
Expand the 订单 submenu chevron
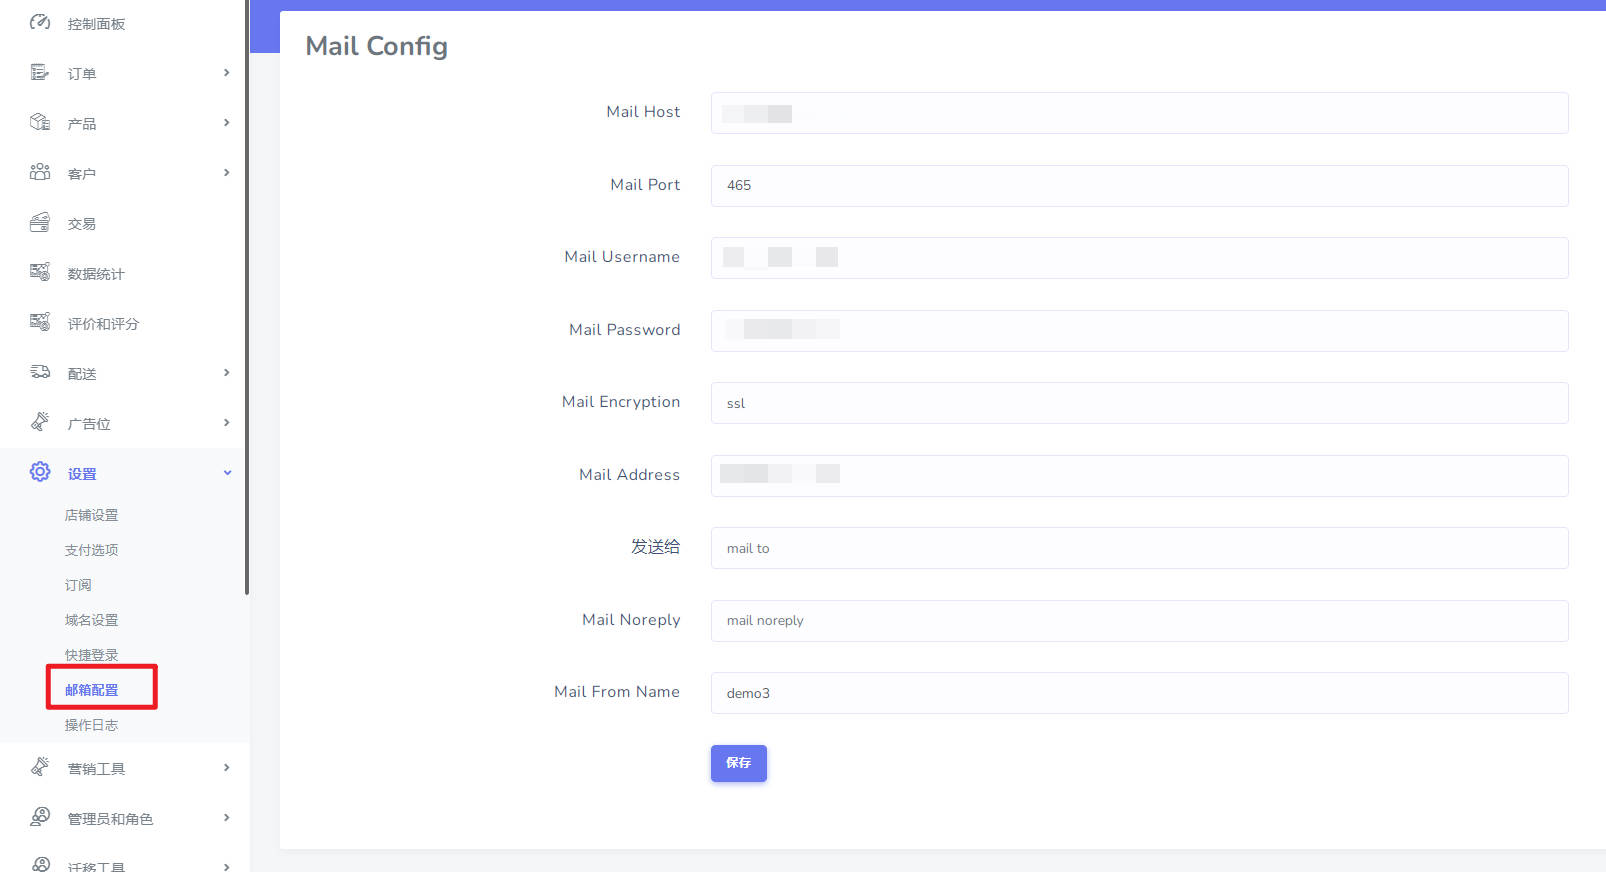click(227, 73)
